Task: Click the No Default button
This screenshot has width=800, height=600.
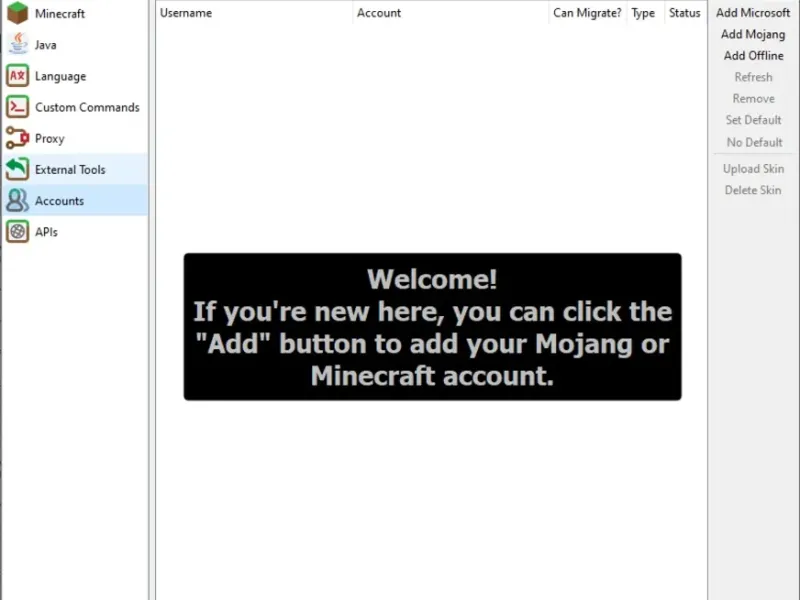Action: pyautogui.click(x=754, y=142)
